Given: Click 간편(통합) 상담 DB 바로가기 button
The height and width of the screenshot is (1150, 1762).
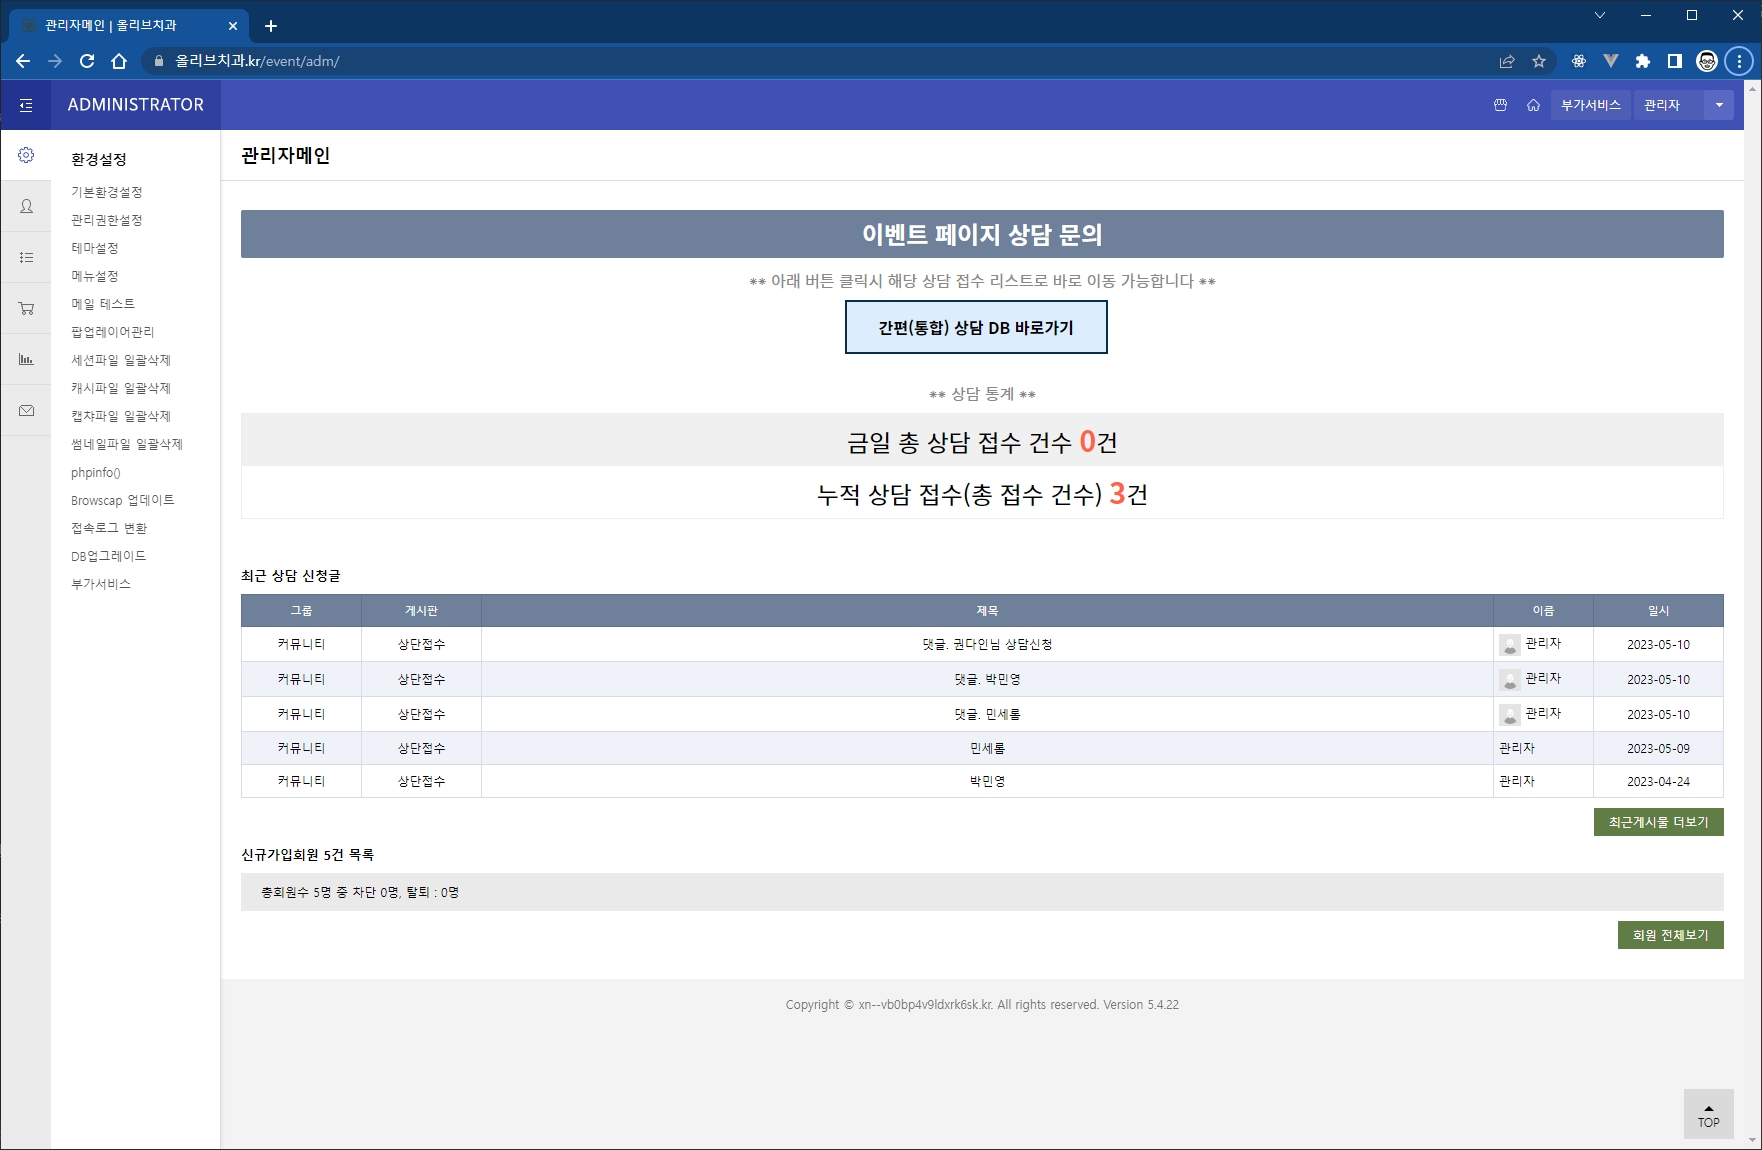Looking at the screenshot, I should [976, 328].
